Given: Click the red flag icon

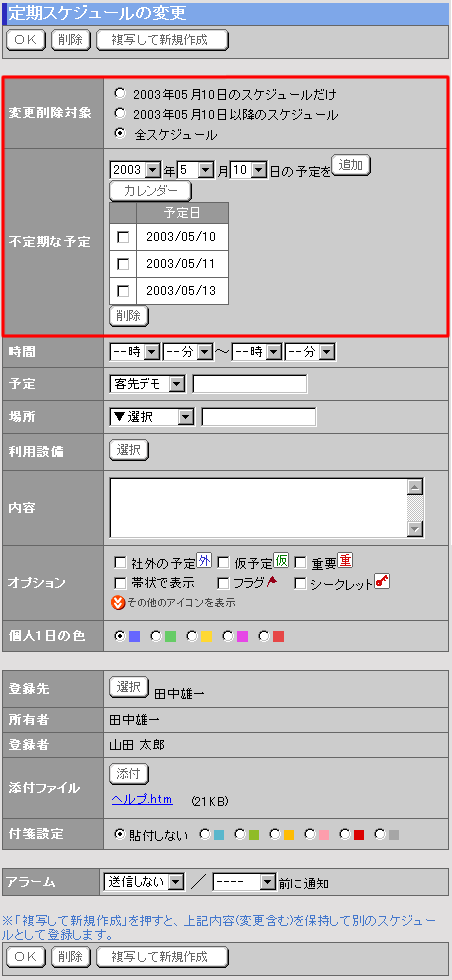Looking at the screenshot, I should [x=272, y=582].
